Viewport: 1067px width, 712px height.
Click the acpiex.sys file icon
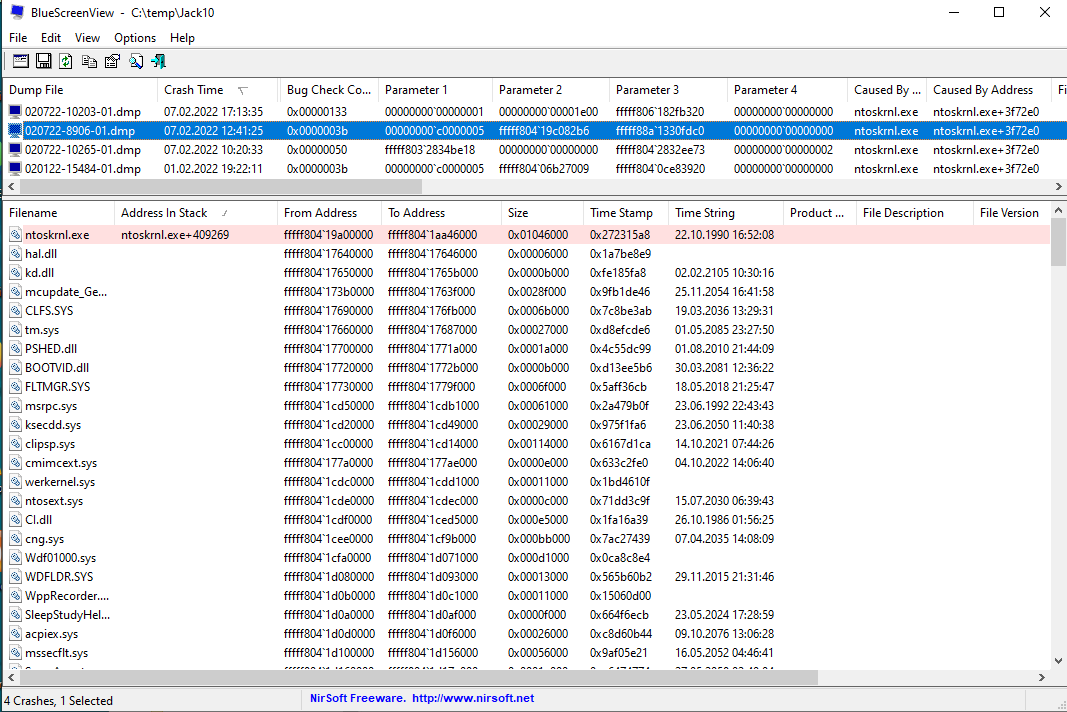[x=16, y=634]
